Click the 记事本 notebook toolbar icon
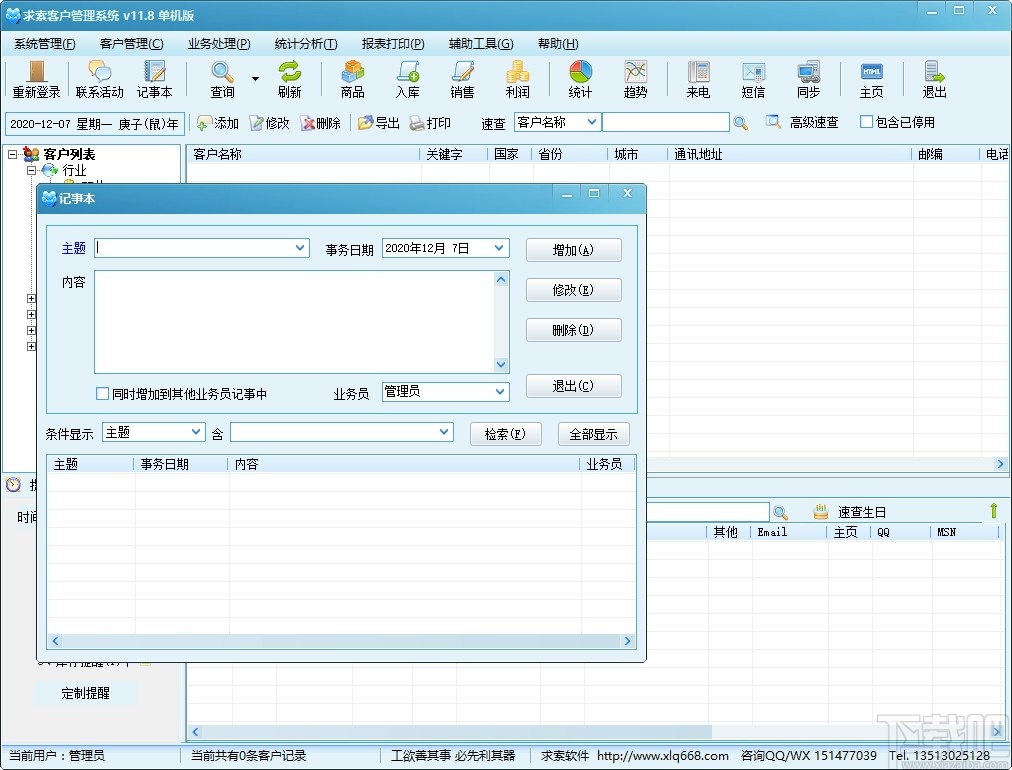The image size is (1012, 770). coord(154,79)
